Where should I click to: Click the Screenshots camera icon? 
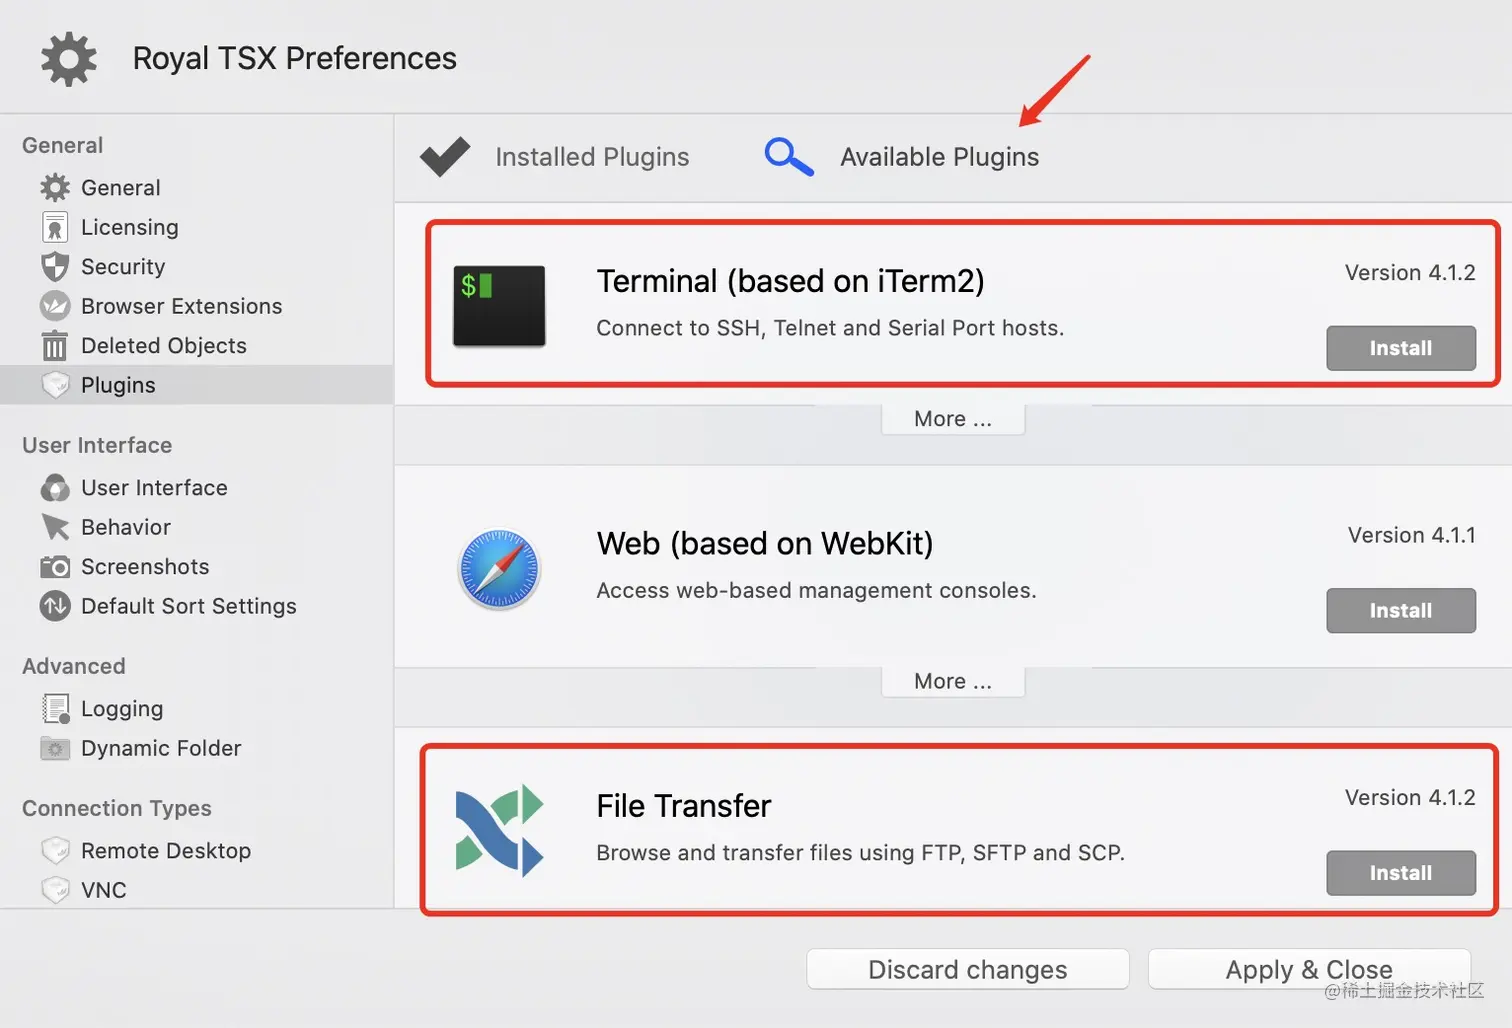point(55,567)
